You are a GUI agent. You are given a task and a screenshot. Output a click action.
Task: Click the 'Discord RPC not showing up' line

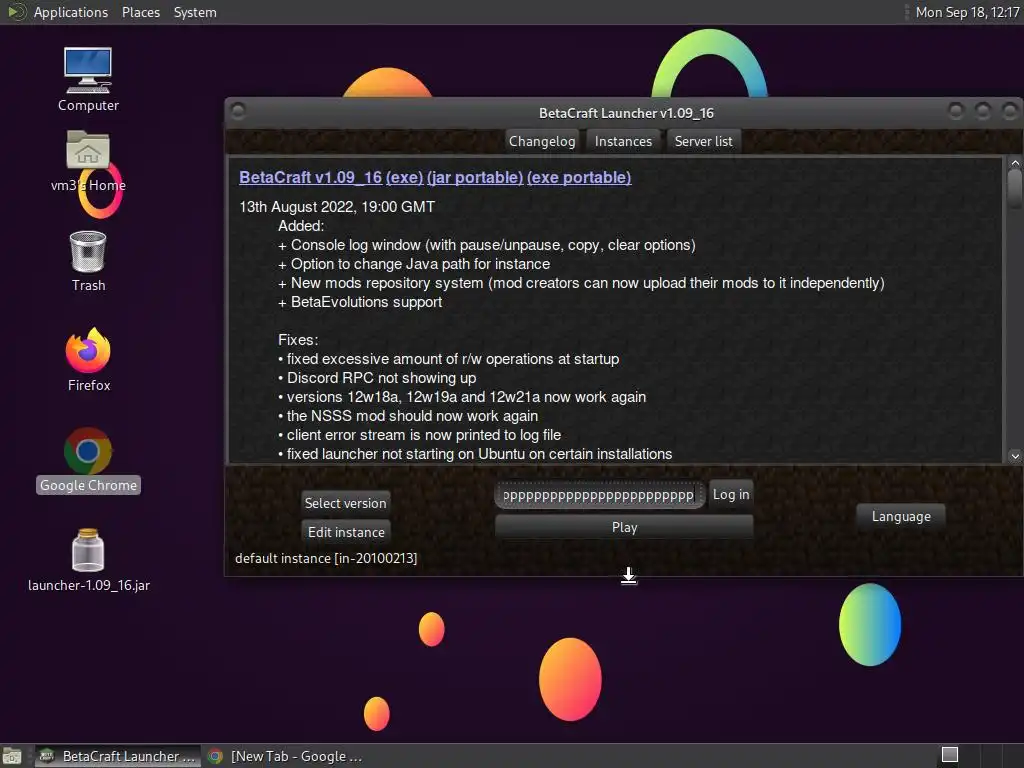point(377,377)
